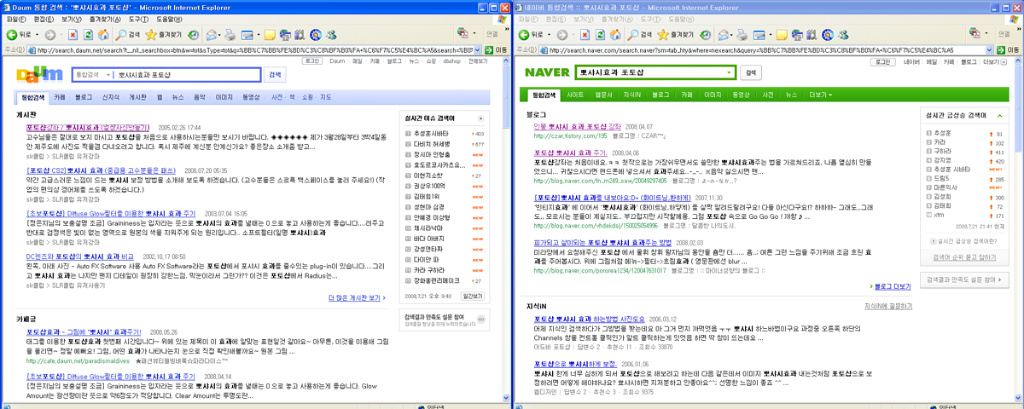Click down arrow of Daum window scrollbar
1024x409 pixels.
click(x=507, y=399)
